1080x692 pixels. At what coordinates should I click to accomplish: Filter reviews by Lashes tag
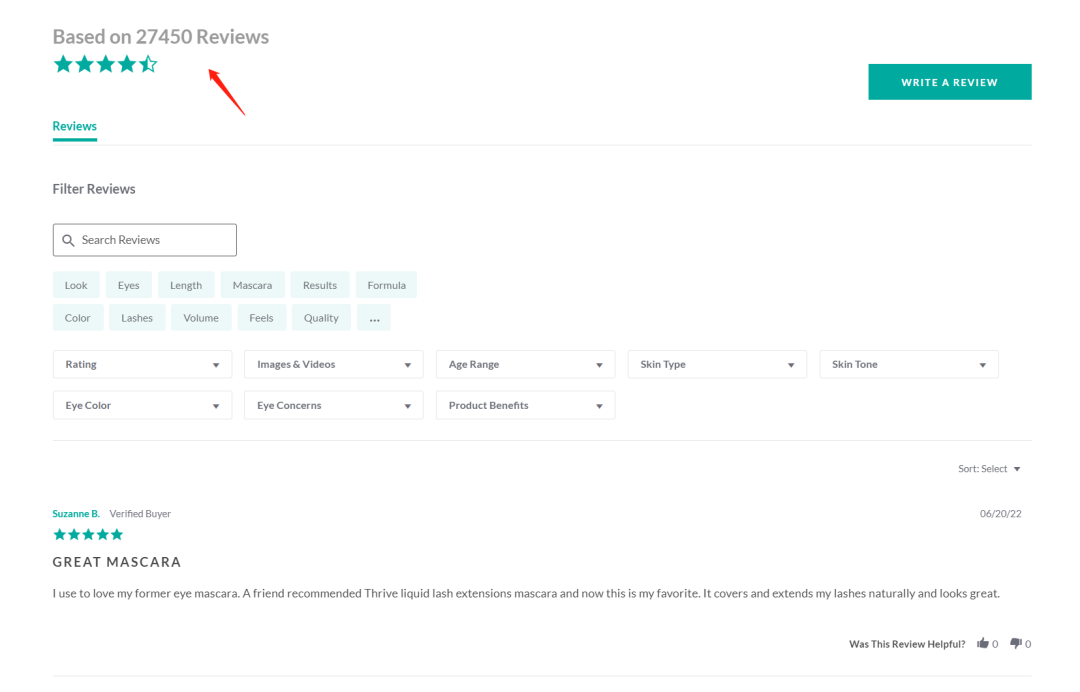[x=137, y=318]
